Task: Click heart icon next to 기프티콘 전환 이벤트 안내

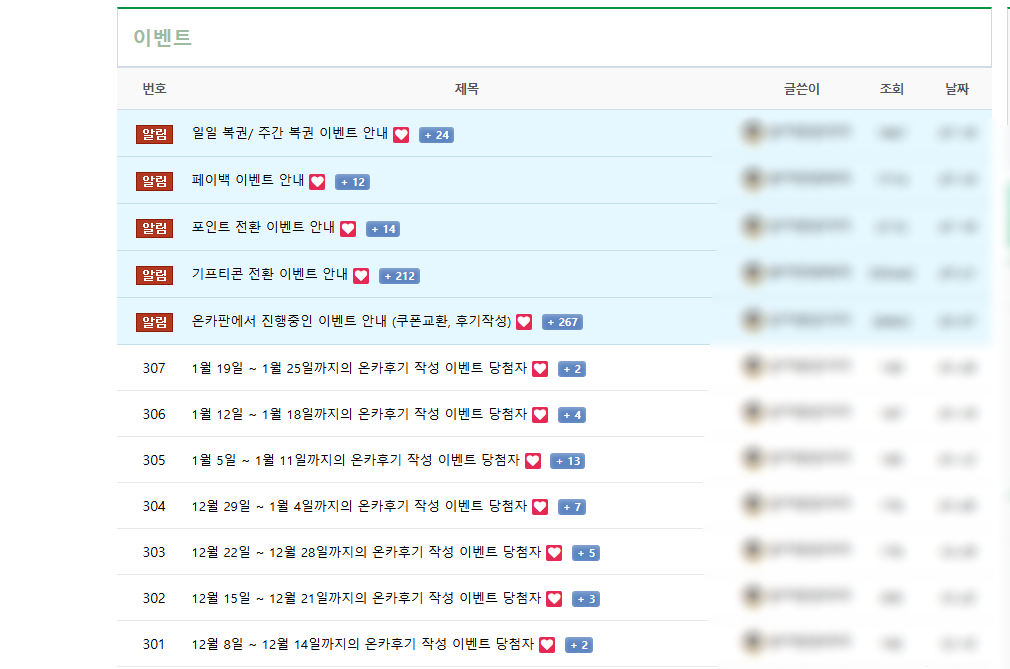Action: coord(361,276)
